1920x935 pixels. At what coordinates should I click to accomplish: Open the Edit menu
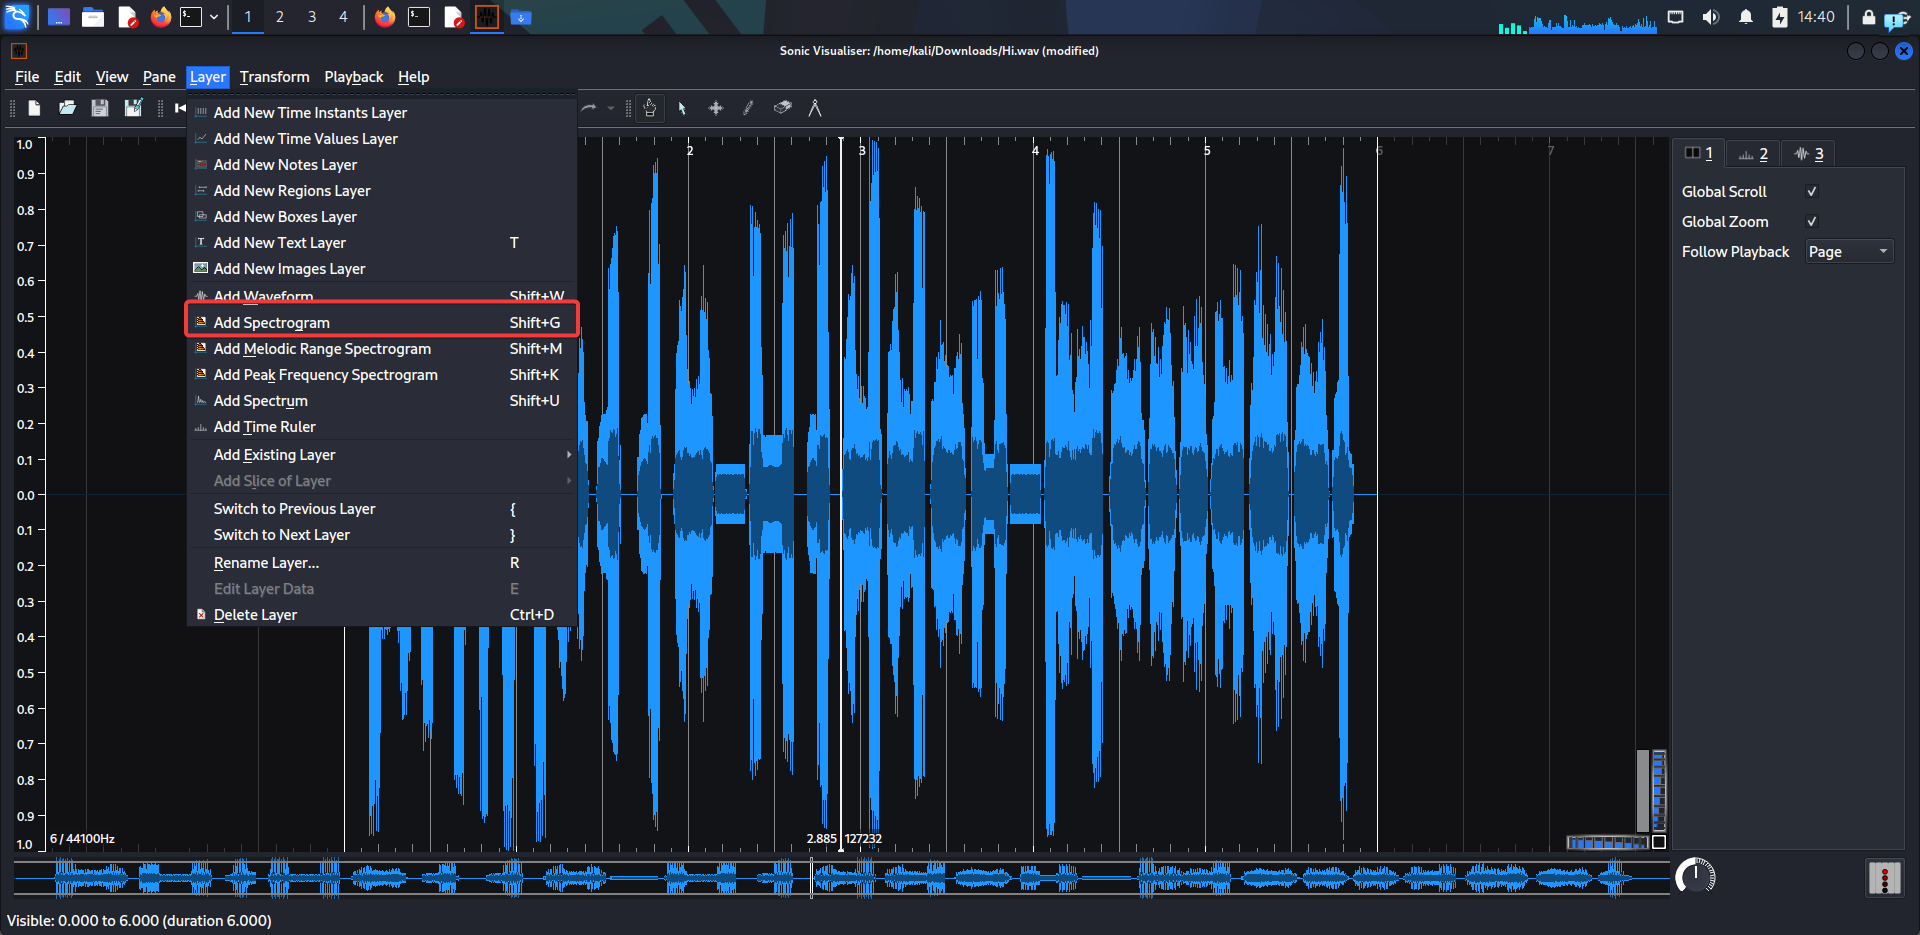(x=68, y=77)
